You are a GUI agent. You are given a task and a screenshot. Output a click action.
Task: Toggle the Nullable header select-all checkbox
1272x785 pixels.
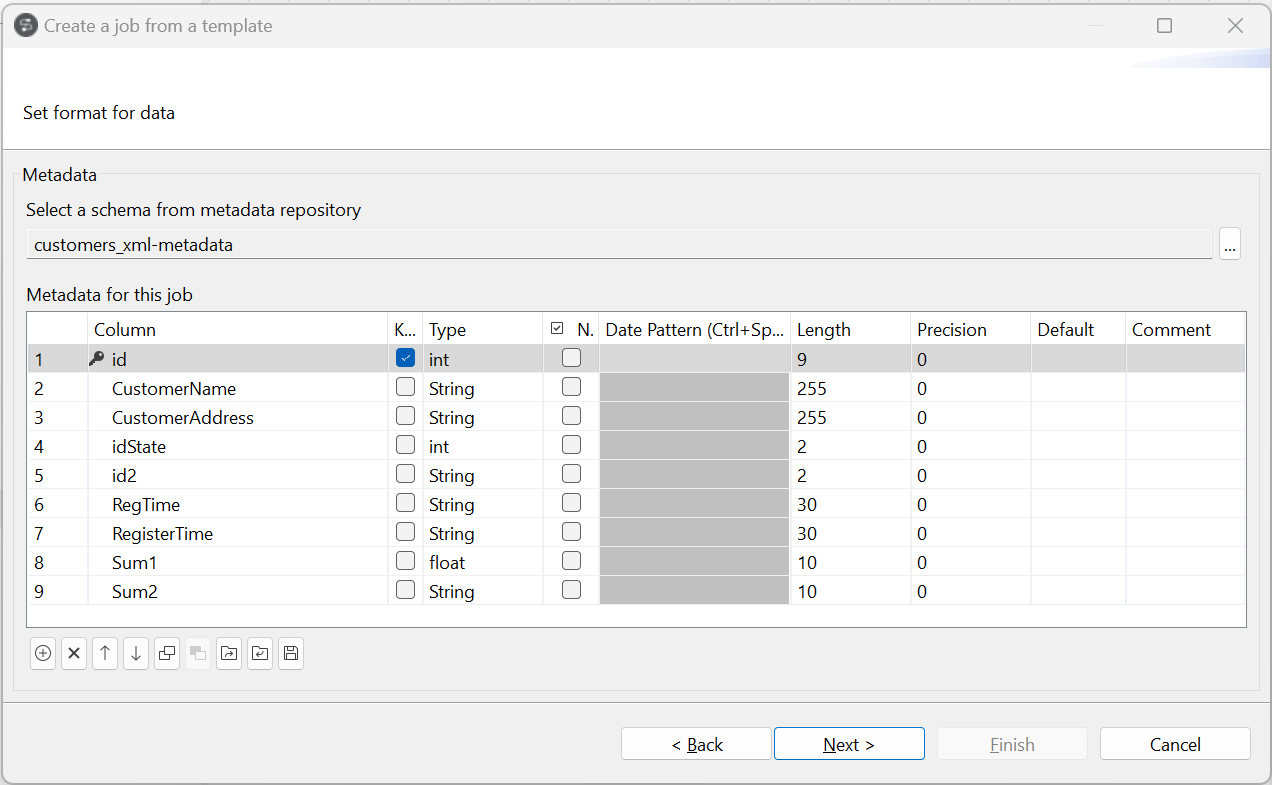[x=558, y=329]
